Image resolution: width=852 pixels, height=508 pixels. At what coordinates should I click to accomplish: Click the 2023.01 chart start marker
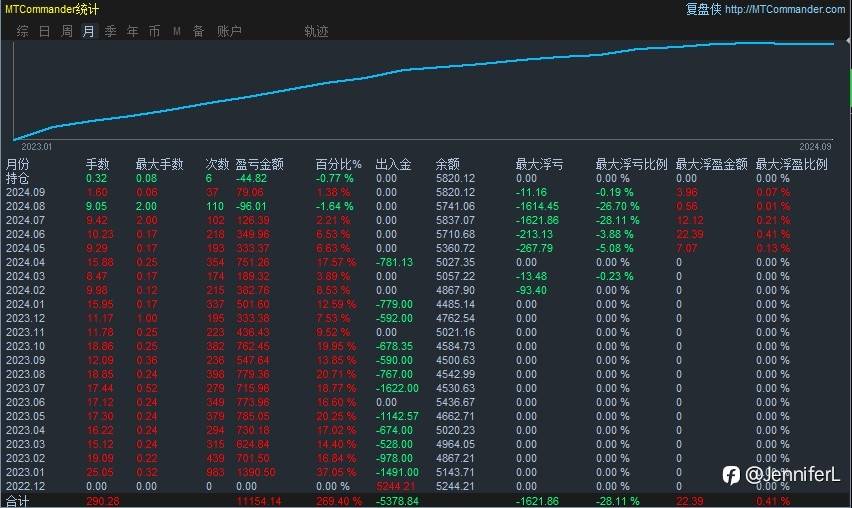(x=36, y=147)
